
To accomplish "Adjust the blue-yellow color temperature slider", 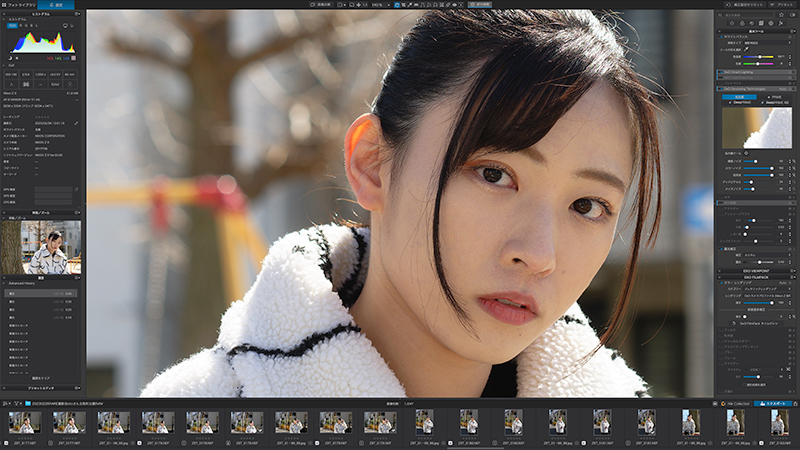I will click(x=759, y=57).
